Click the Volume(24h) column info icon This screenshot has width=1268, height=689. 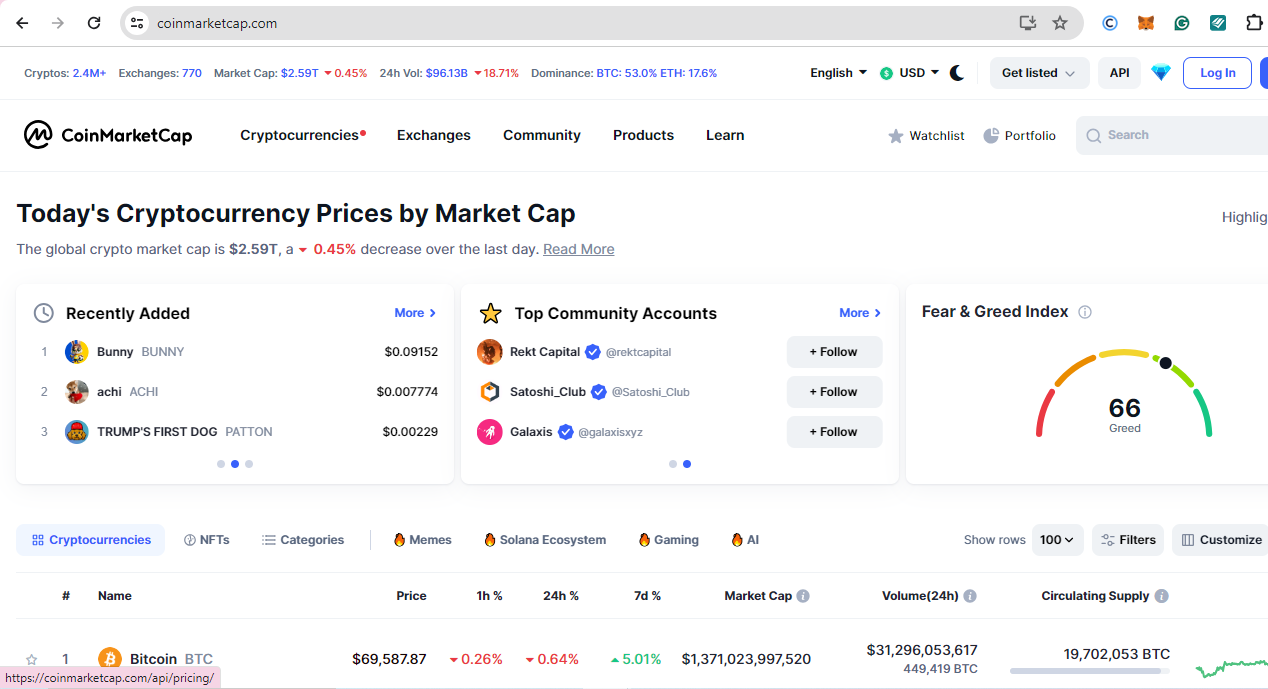click(970, 596)
